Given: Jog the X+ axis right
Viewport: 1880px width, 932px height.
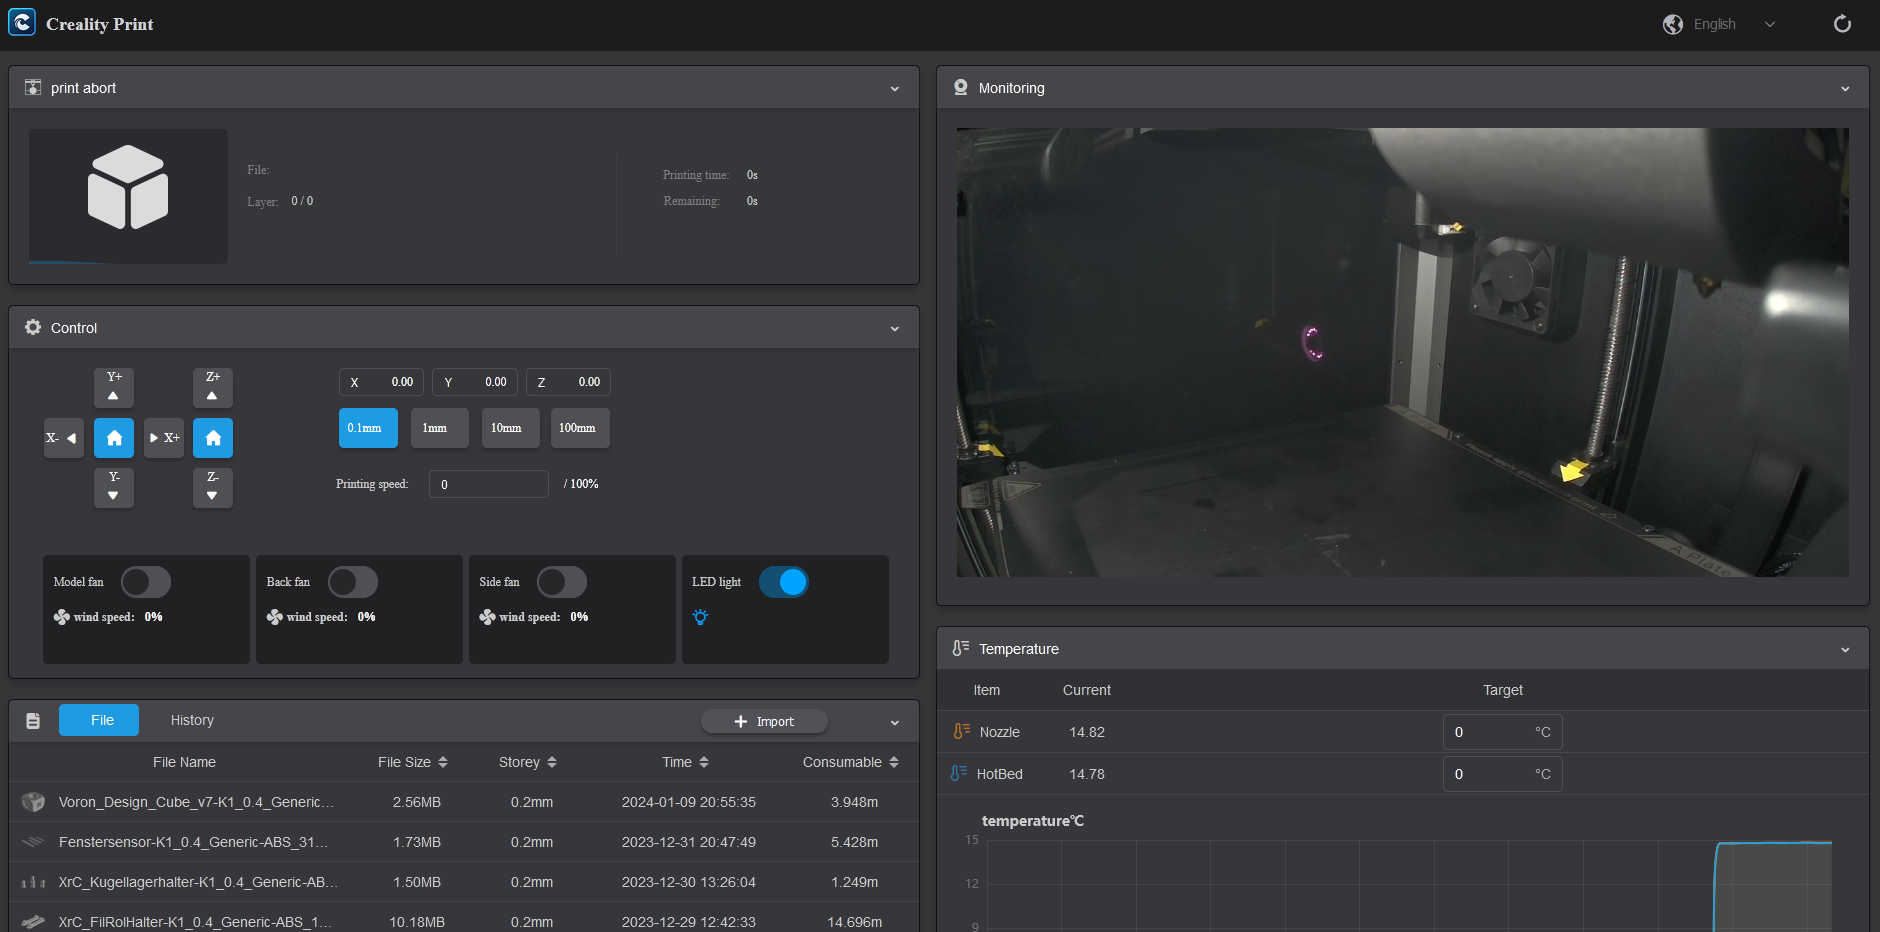Looking at the screenshot, I should point(164,438).
